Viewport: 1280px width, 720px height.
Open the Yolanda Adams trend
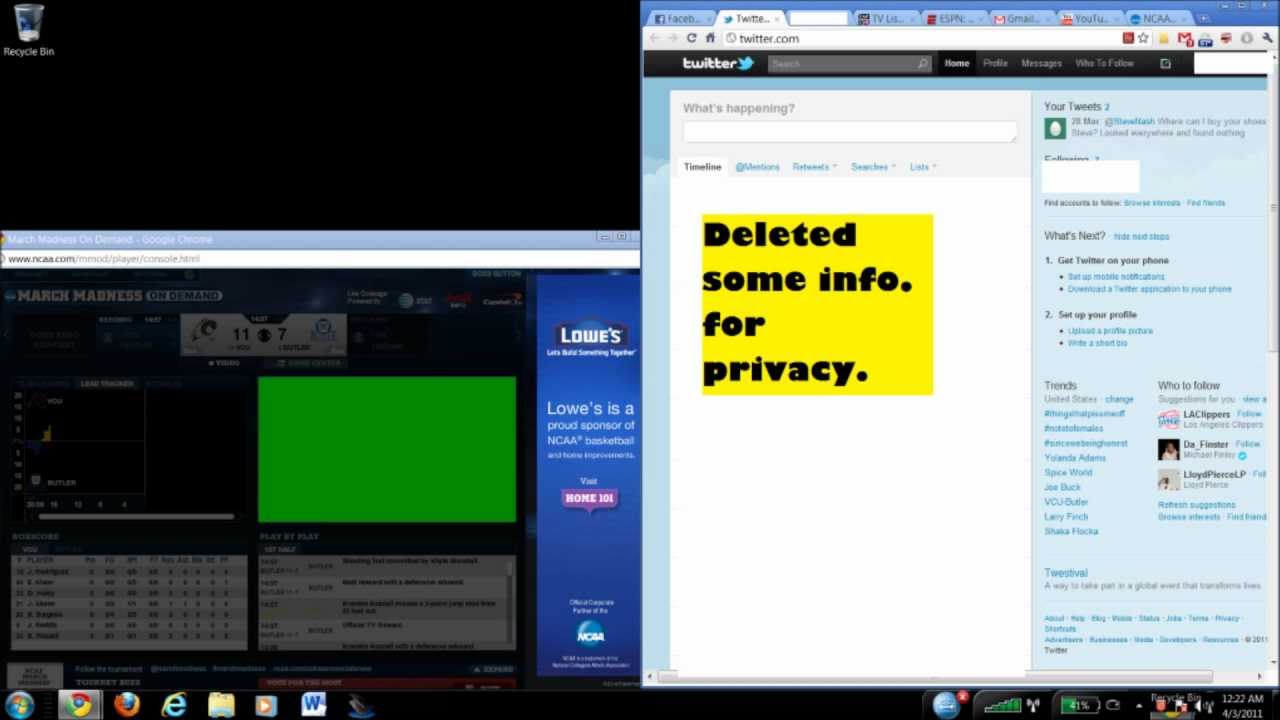[x=1075, y=458]
